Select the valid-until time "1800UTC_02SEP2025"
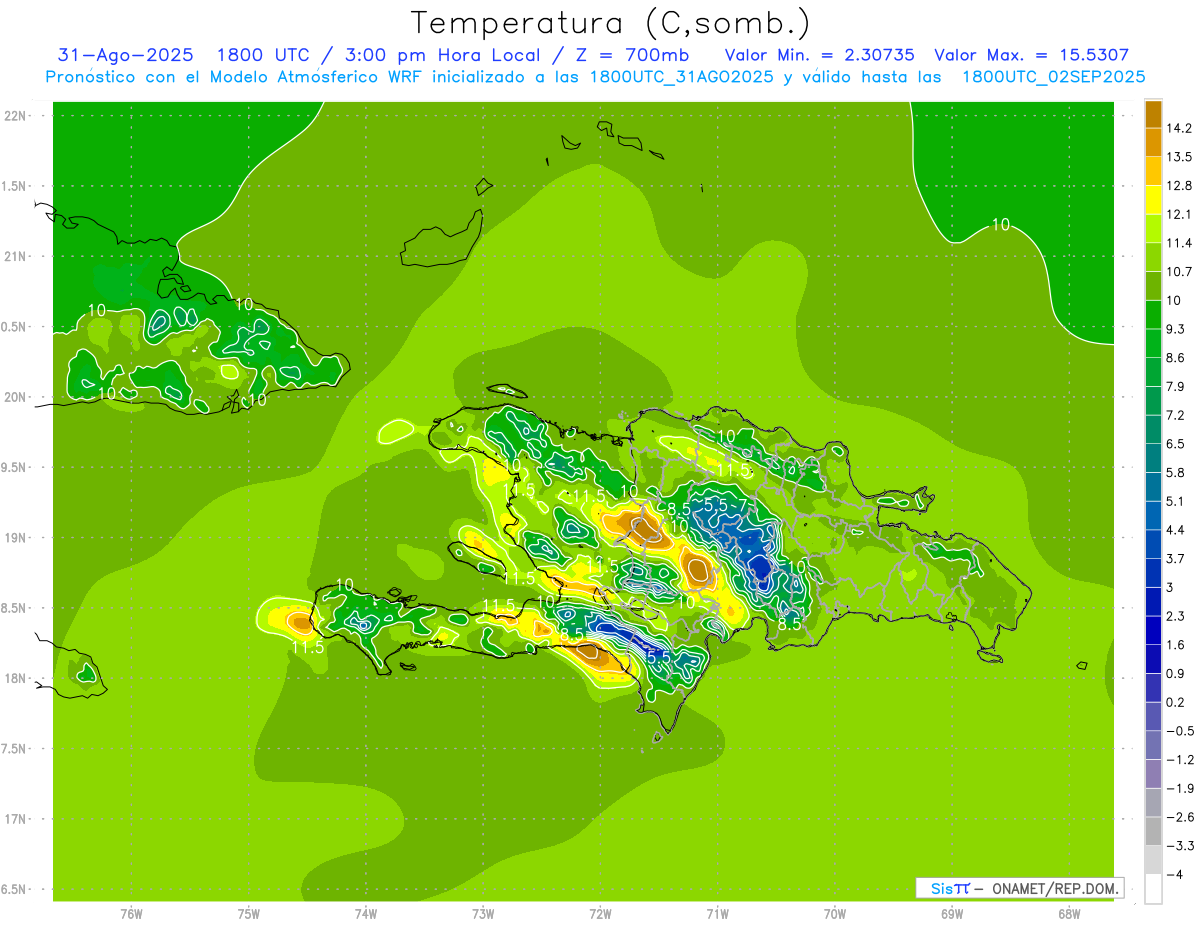The width and height of the screenshot is (1200, 927). tap(1053, 77)
